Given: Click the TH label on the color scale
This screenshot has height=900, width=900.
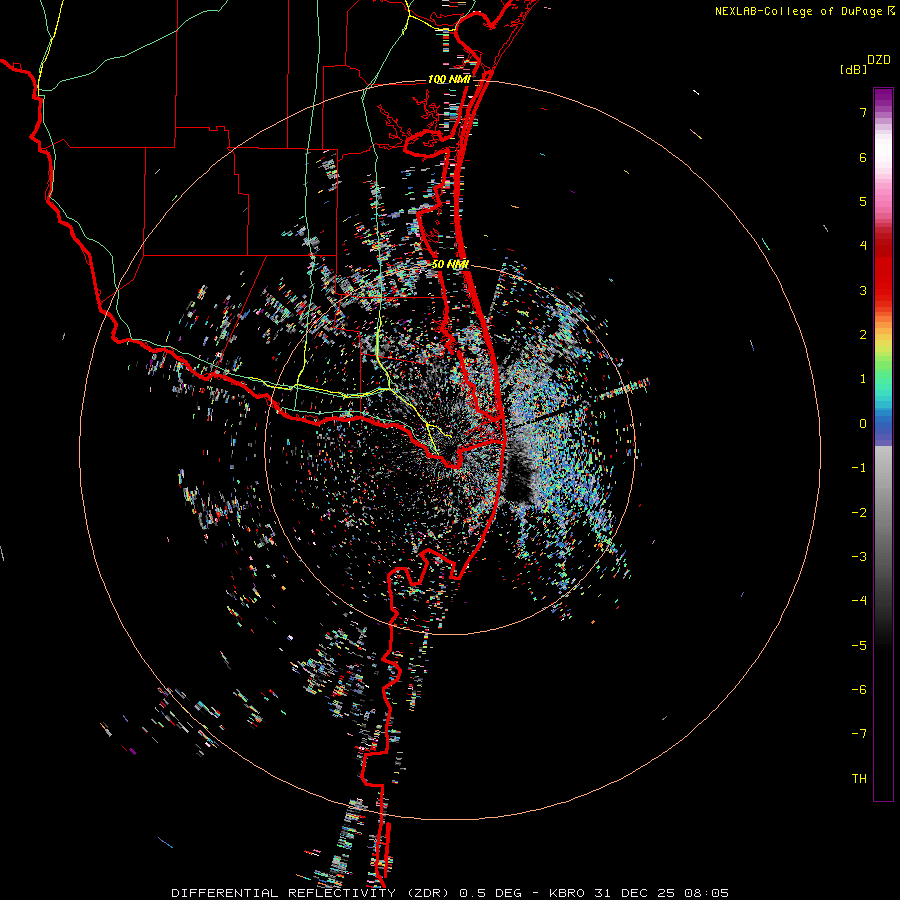Looking at the screenshot, I should [x=859, y=779].
